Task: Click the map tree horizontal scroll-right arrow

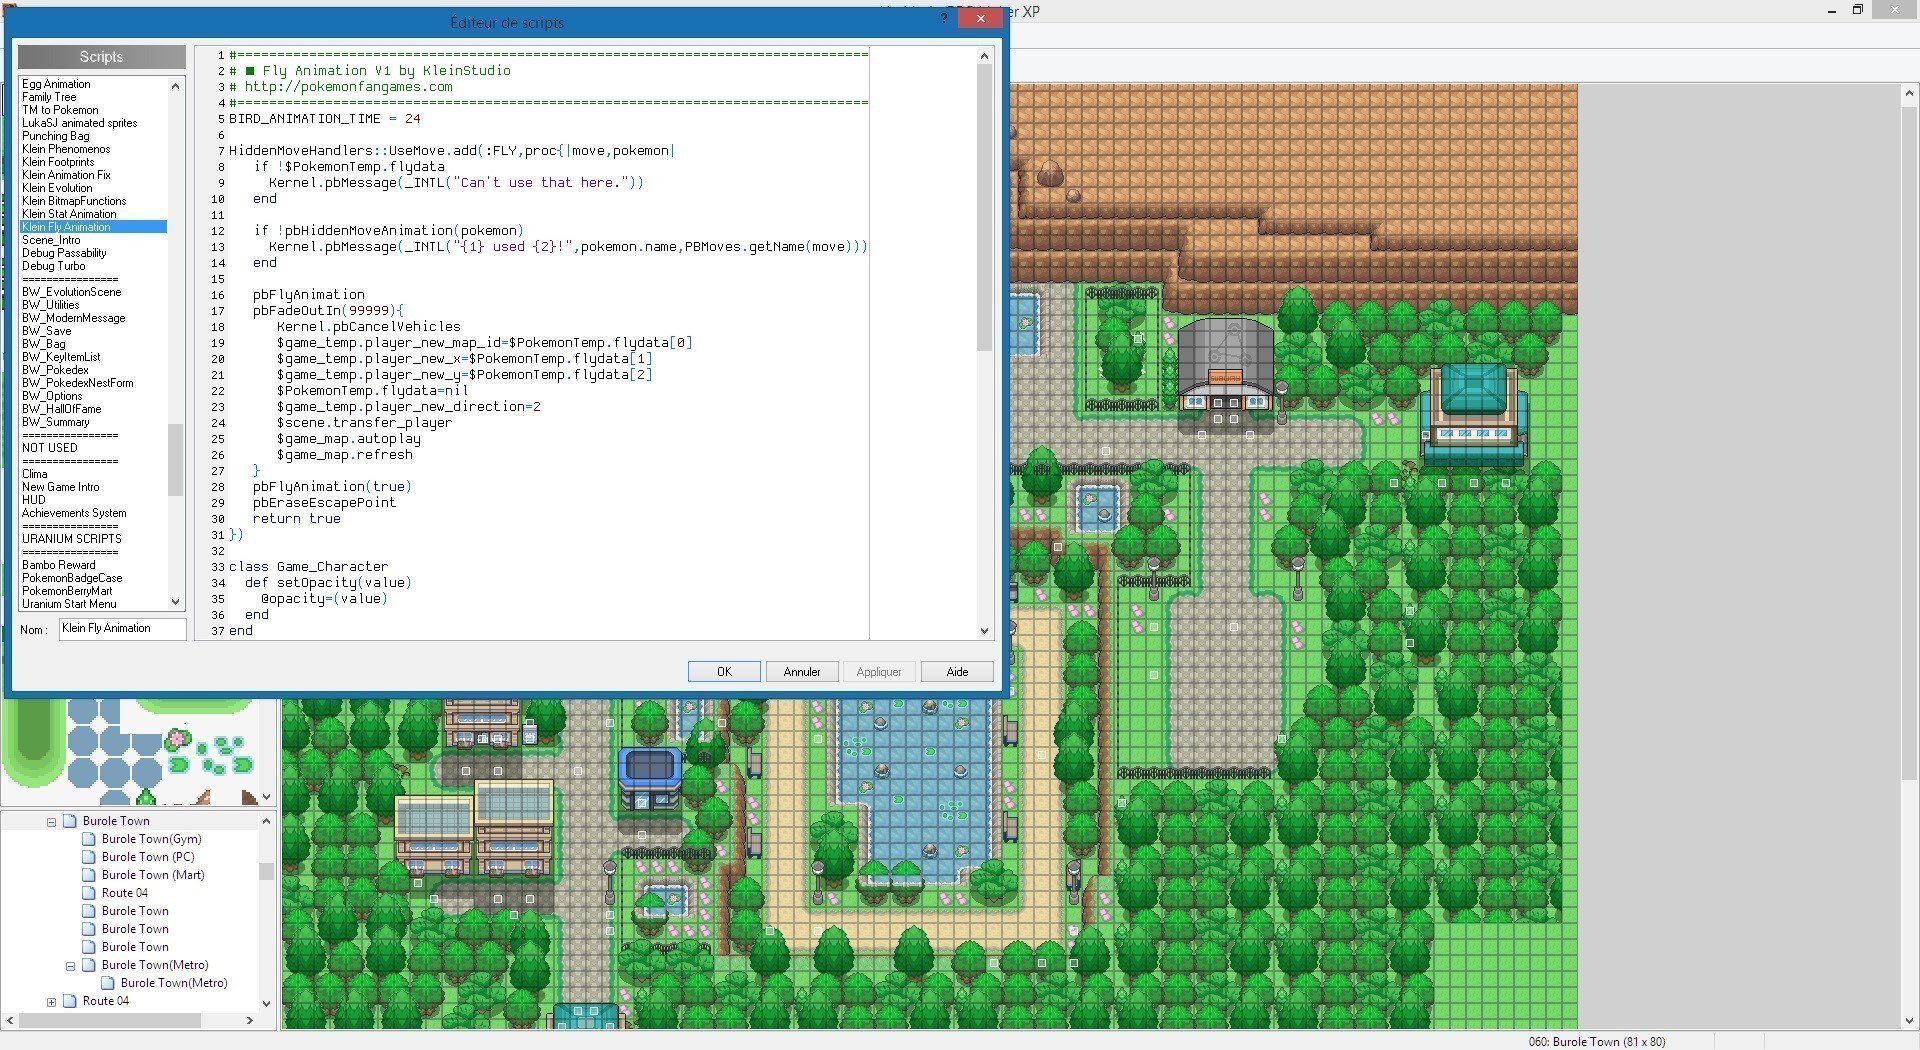Action: point(249,1021)
